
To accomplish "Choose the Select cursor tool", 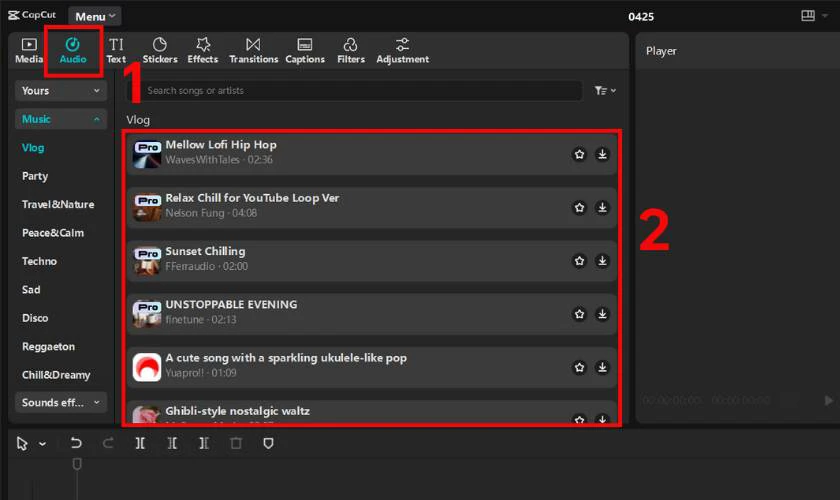I will tap(22, 444).
